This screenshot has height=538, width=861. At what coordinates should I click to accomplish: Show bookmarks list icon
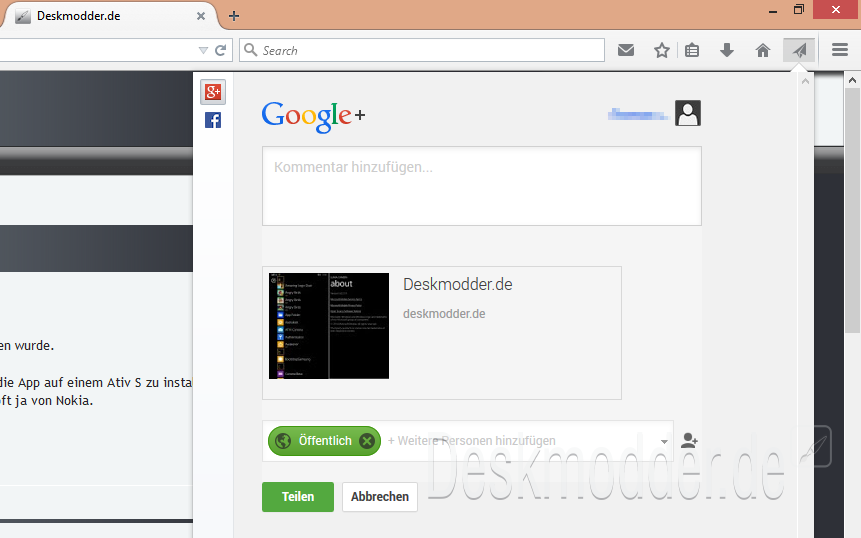point(692,51)
